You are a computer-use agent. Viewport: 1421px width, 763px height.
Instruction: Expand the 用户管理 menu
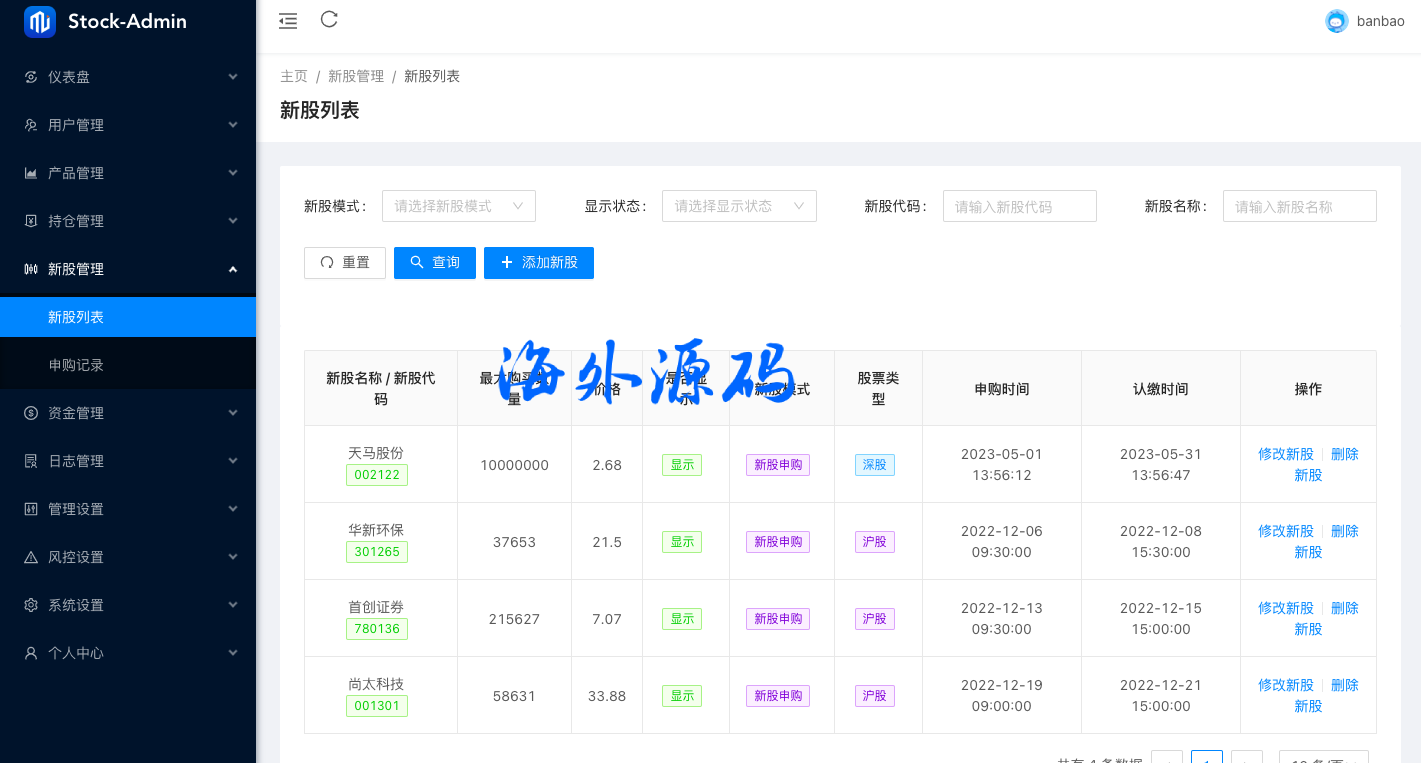[x=128, y=125]
